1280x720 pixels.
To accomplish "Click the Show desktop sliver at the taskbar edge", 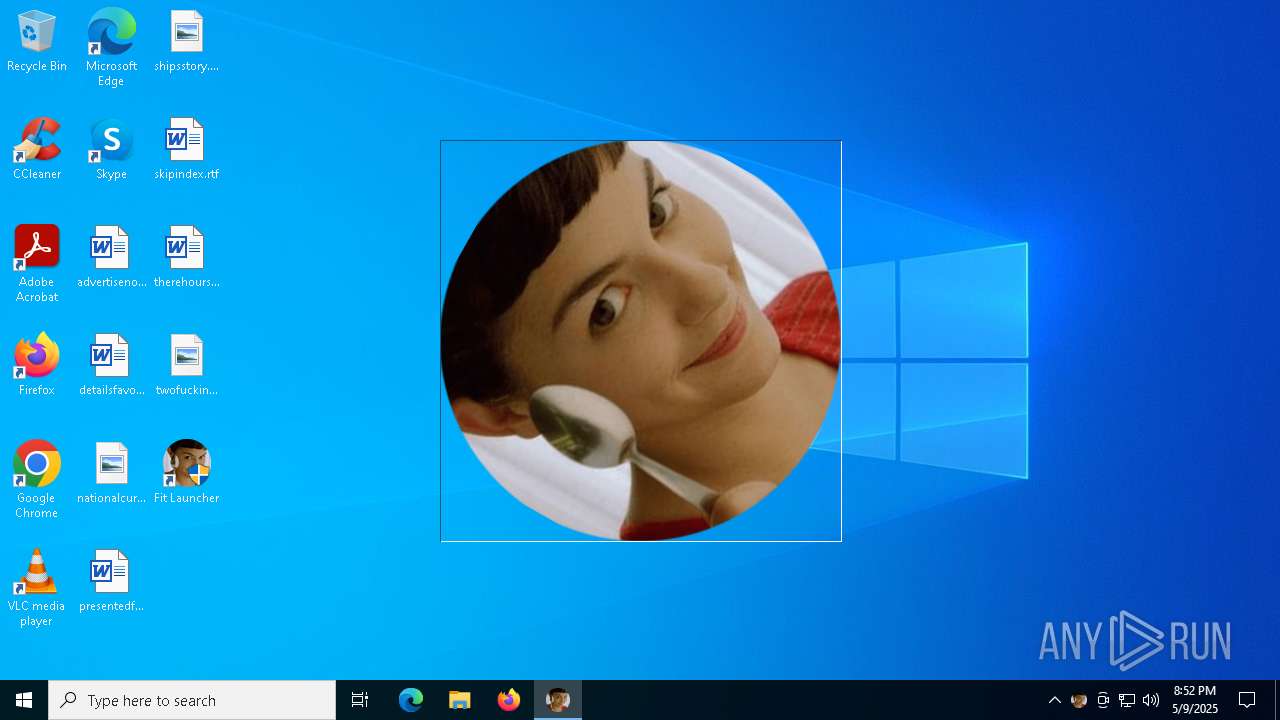I will (1277, 700).
